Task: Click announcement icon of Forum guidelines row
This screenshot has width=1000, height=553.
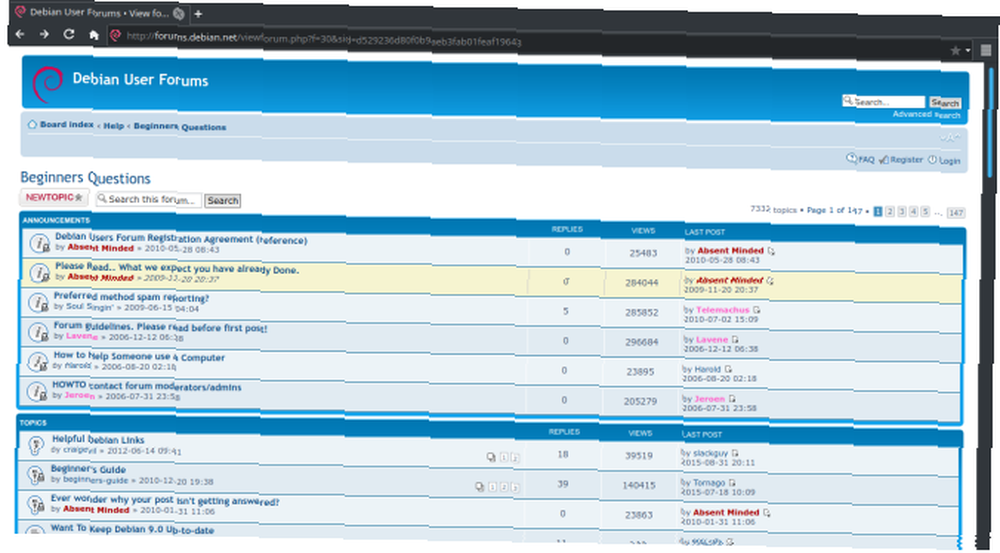Action: (x=38, y=332)
